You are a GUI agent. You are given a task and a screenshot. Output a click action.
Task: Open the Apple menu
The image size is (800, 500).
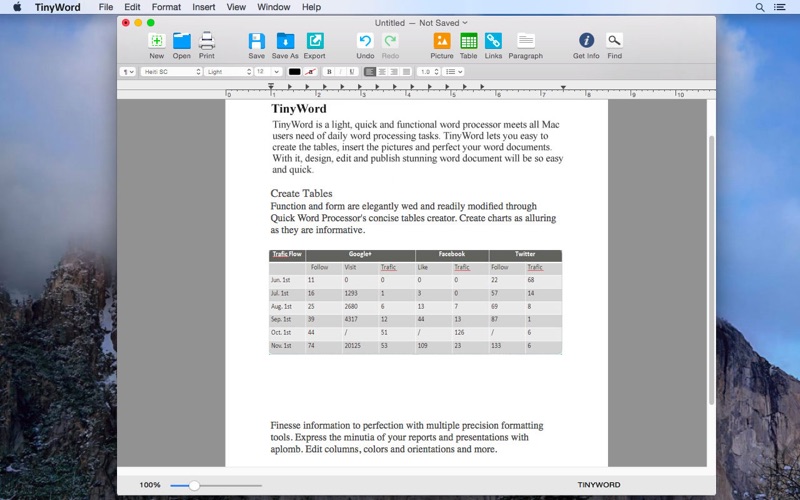click(17, 7)
